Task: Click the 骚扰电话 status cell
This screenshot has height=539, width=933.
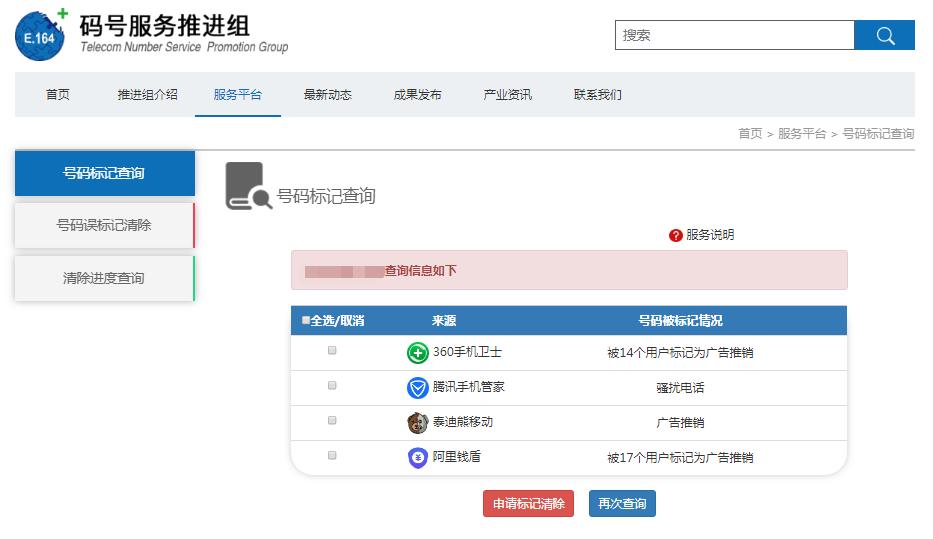Action: click(x=680, y=388)
